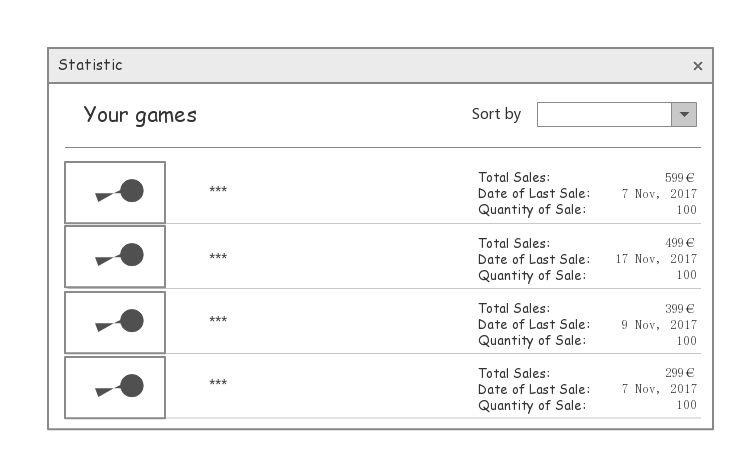Image resolution: width=745 pixels, height=461 pixels.
Task: Select the game thumbnail with 599 € sales
Action: coord(115,192)
